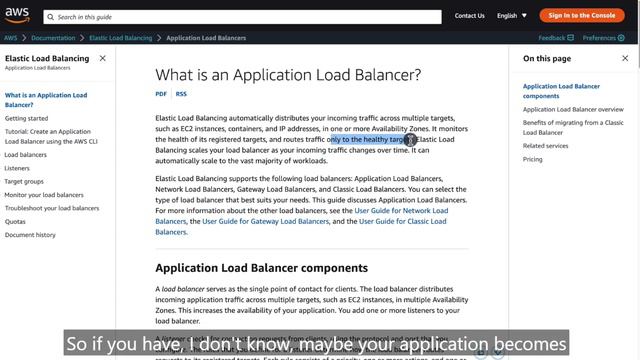Open Tutorial: Create an Application Load Balancer item
This screenshot has height=360, width=640.
click(x=51, y=137)
